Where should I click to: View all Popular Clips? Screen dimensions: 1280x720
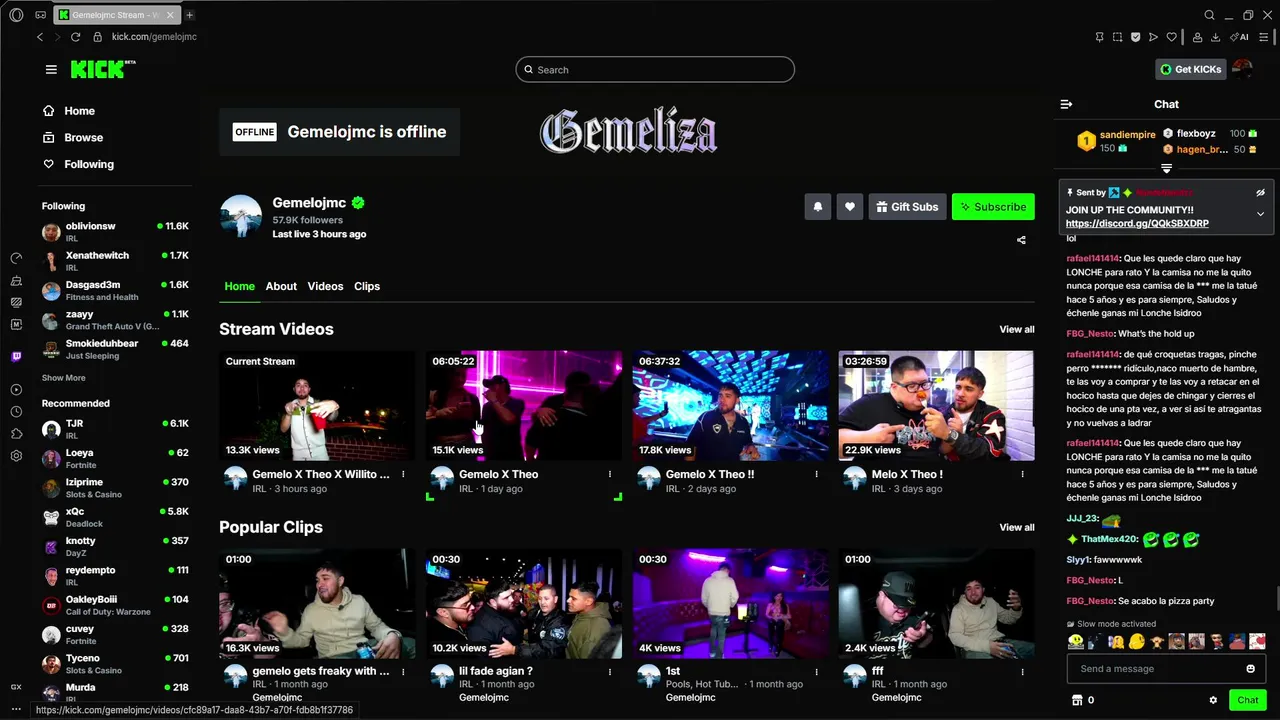coord(1017,527)
